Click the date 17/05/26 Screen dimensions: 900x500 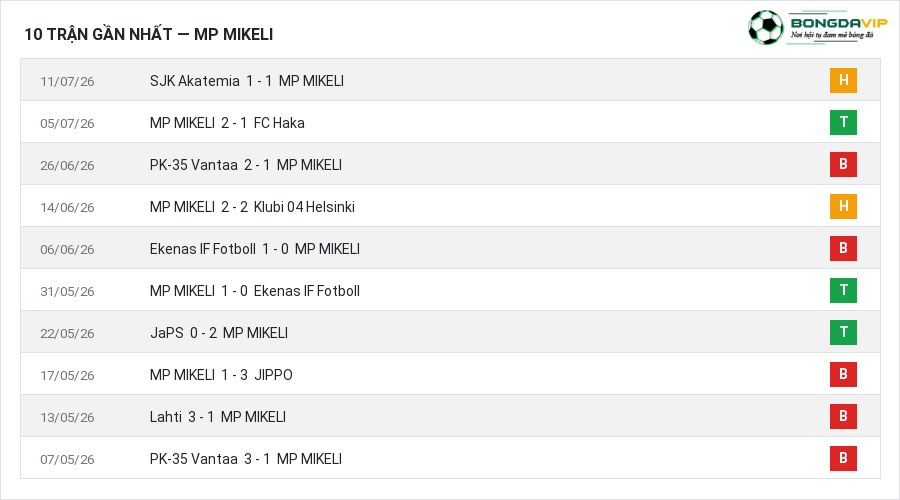67,375
